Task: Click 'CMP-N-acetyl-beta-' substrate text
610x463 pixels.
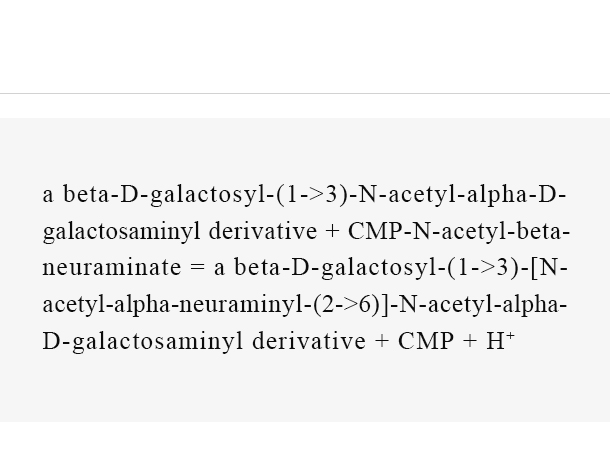Action: pos(459,231)
